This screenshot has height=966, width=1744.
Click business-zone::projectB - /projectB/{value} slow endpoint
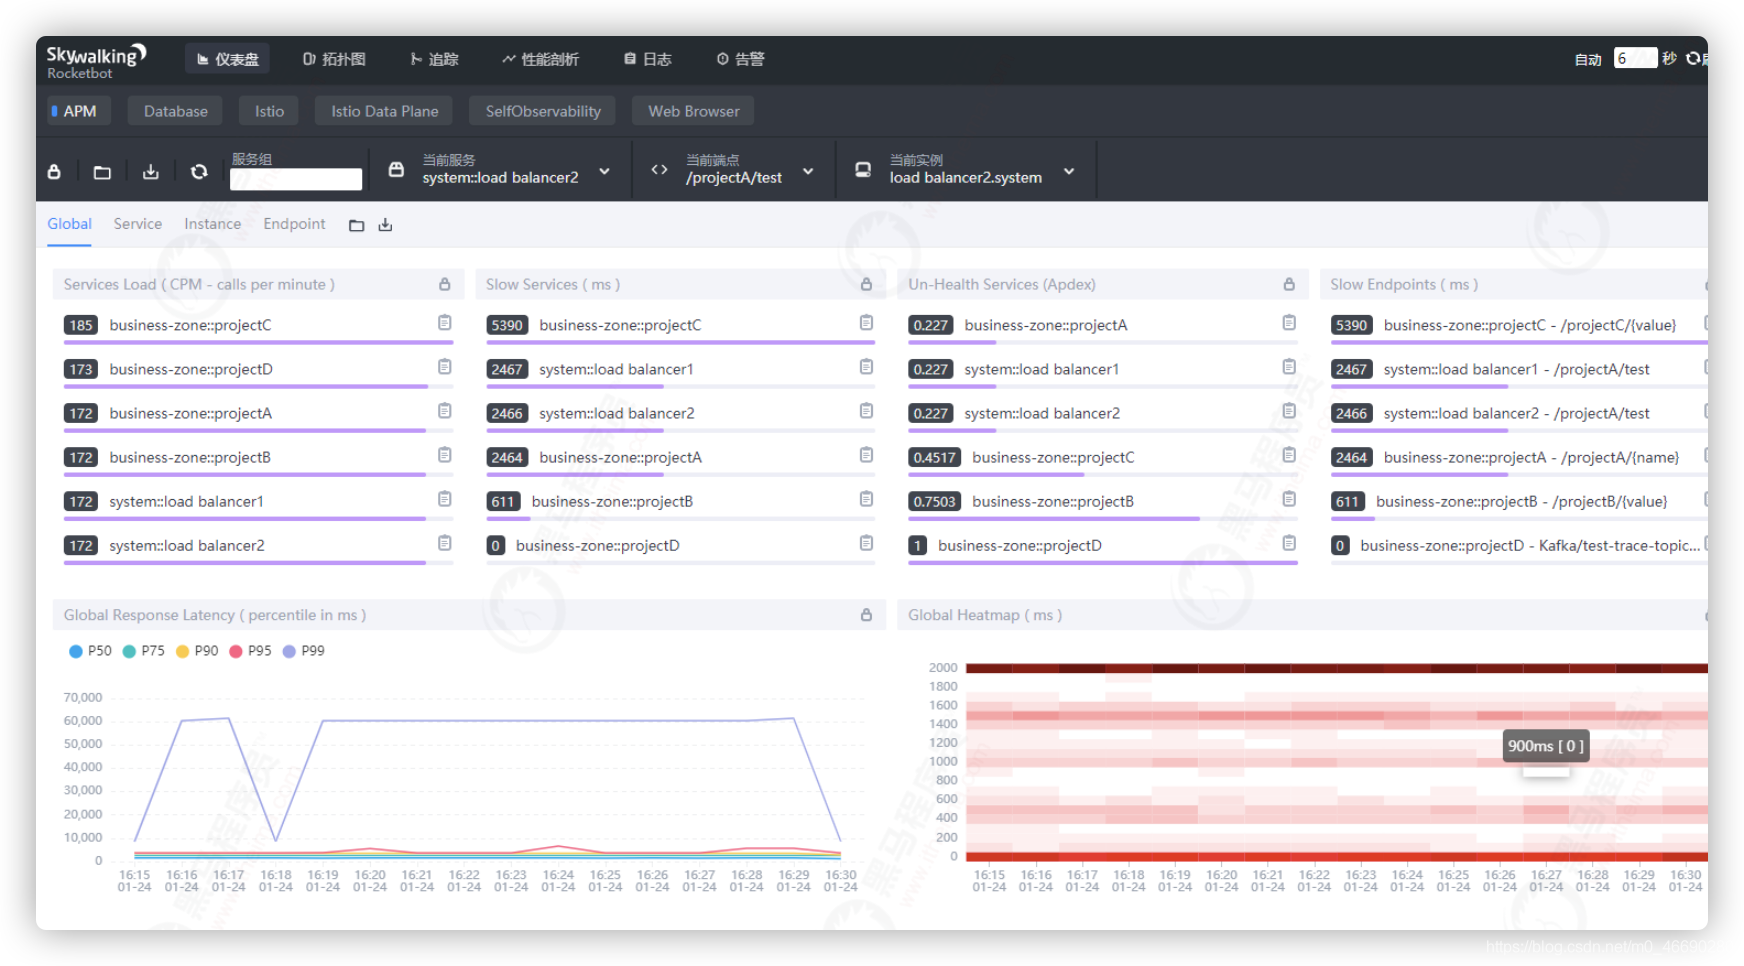1521,501
